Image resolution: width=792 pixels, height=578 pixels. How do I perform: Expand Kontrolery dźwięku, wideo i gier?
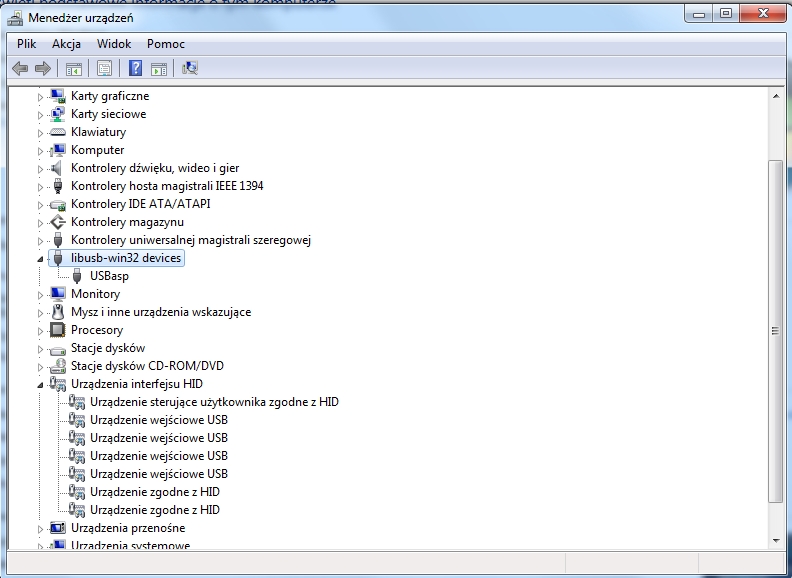[x=40, y=169]
